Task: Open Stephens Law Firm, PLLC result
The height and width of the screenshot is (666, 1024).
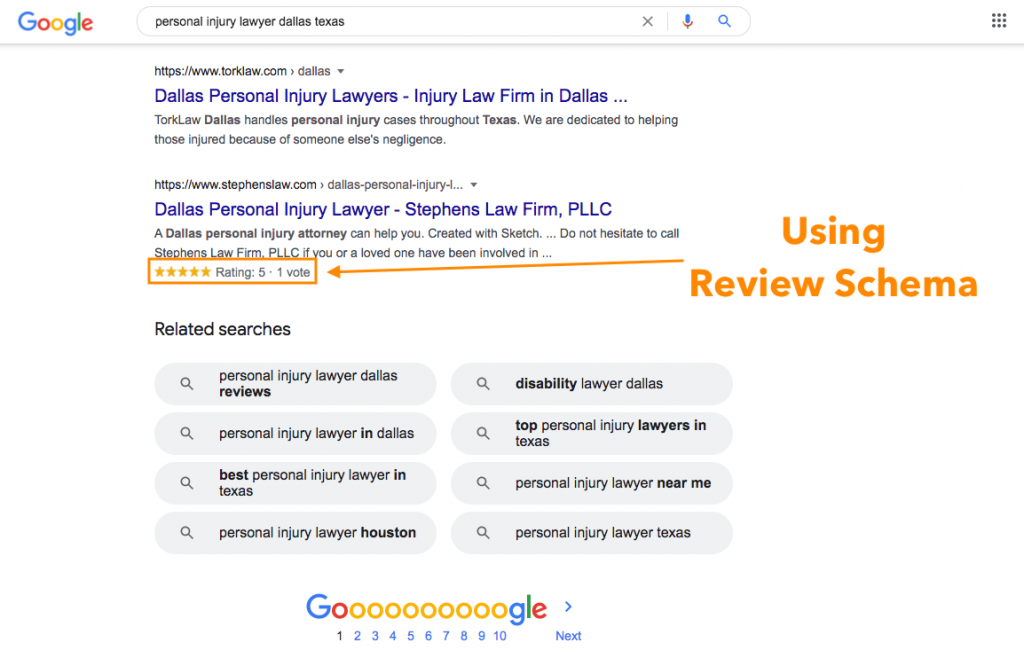Action: pos(383,210)
